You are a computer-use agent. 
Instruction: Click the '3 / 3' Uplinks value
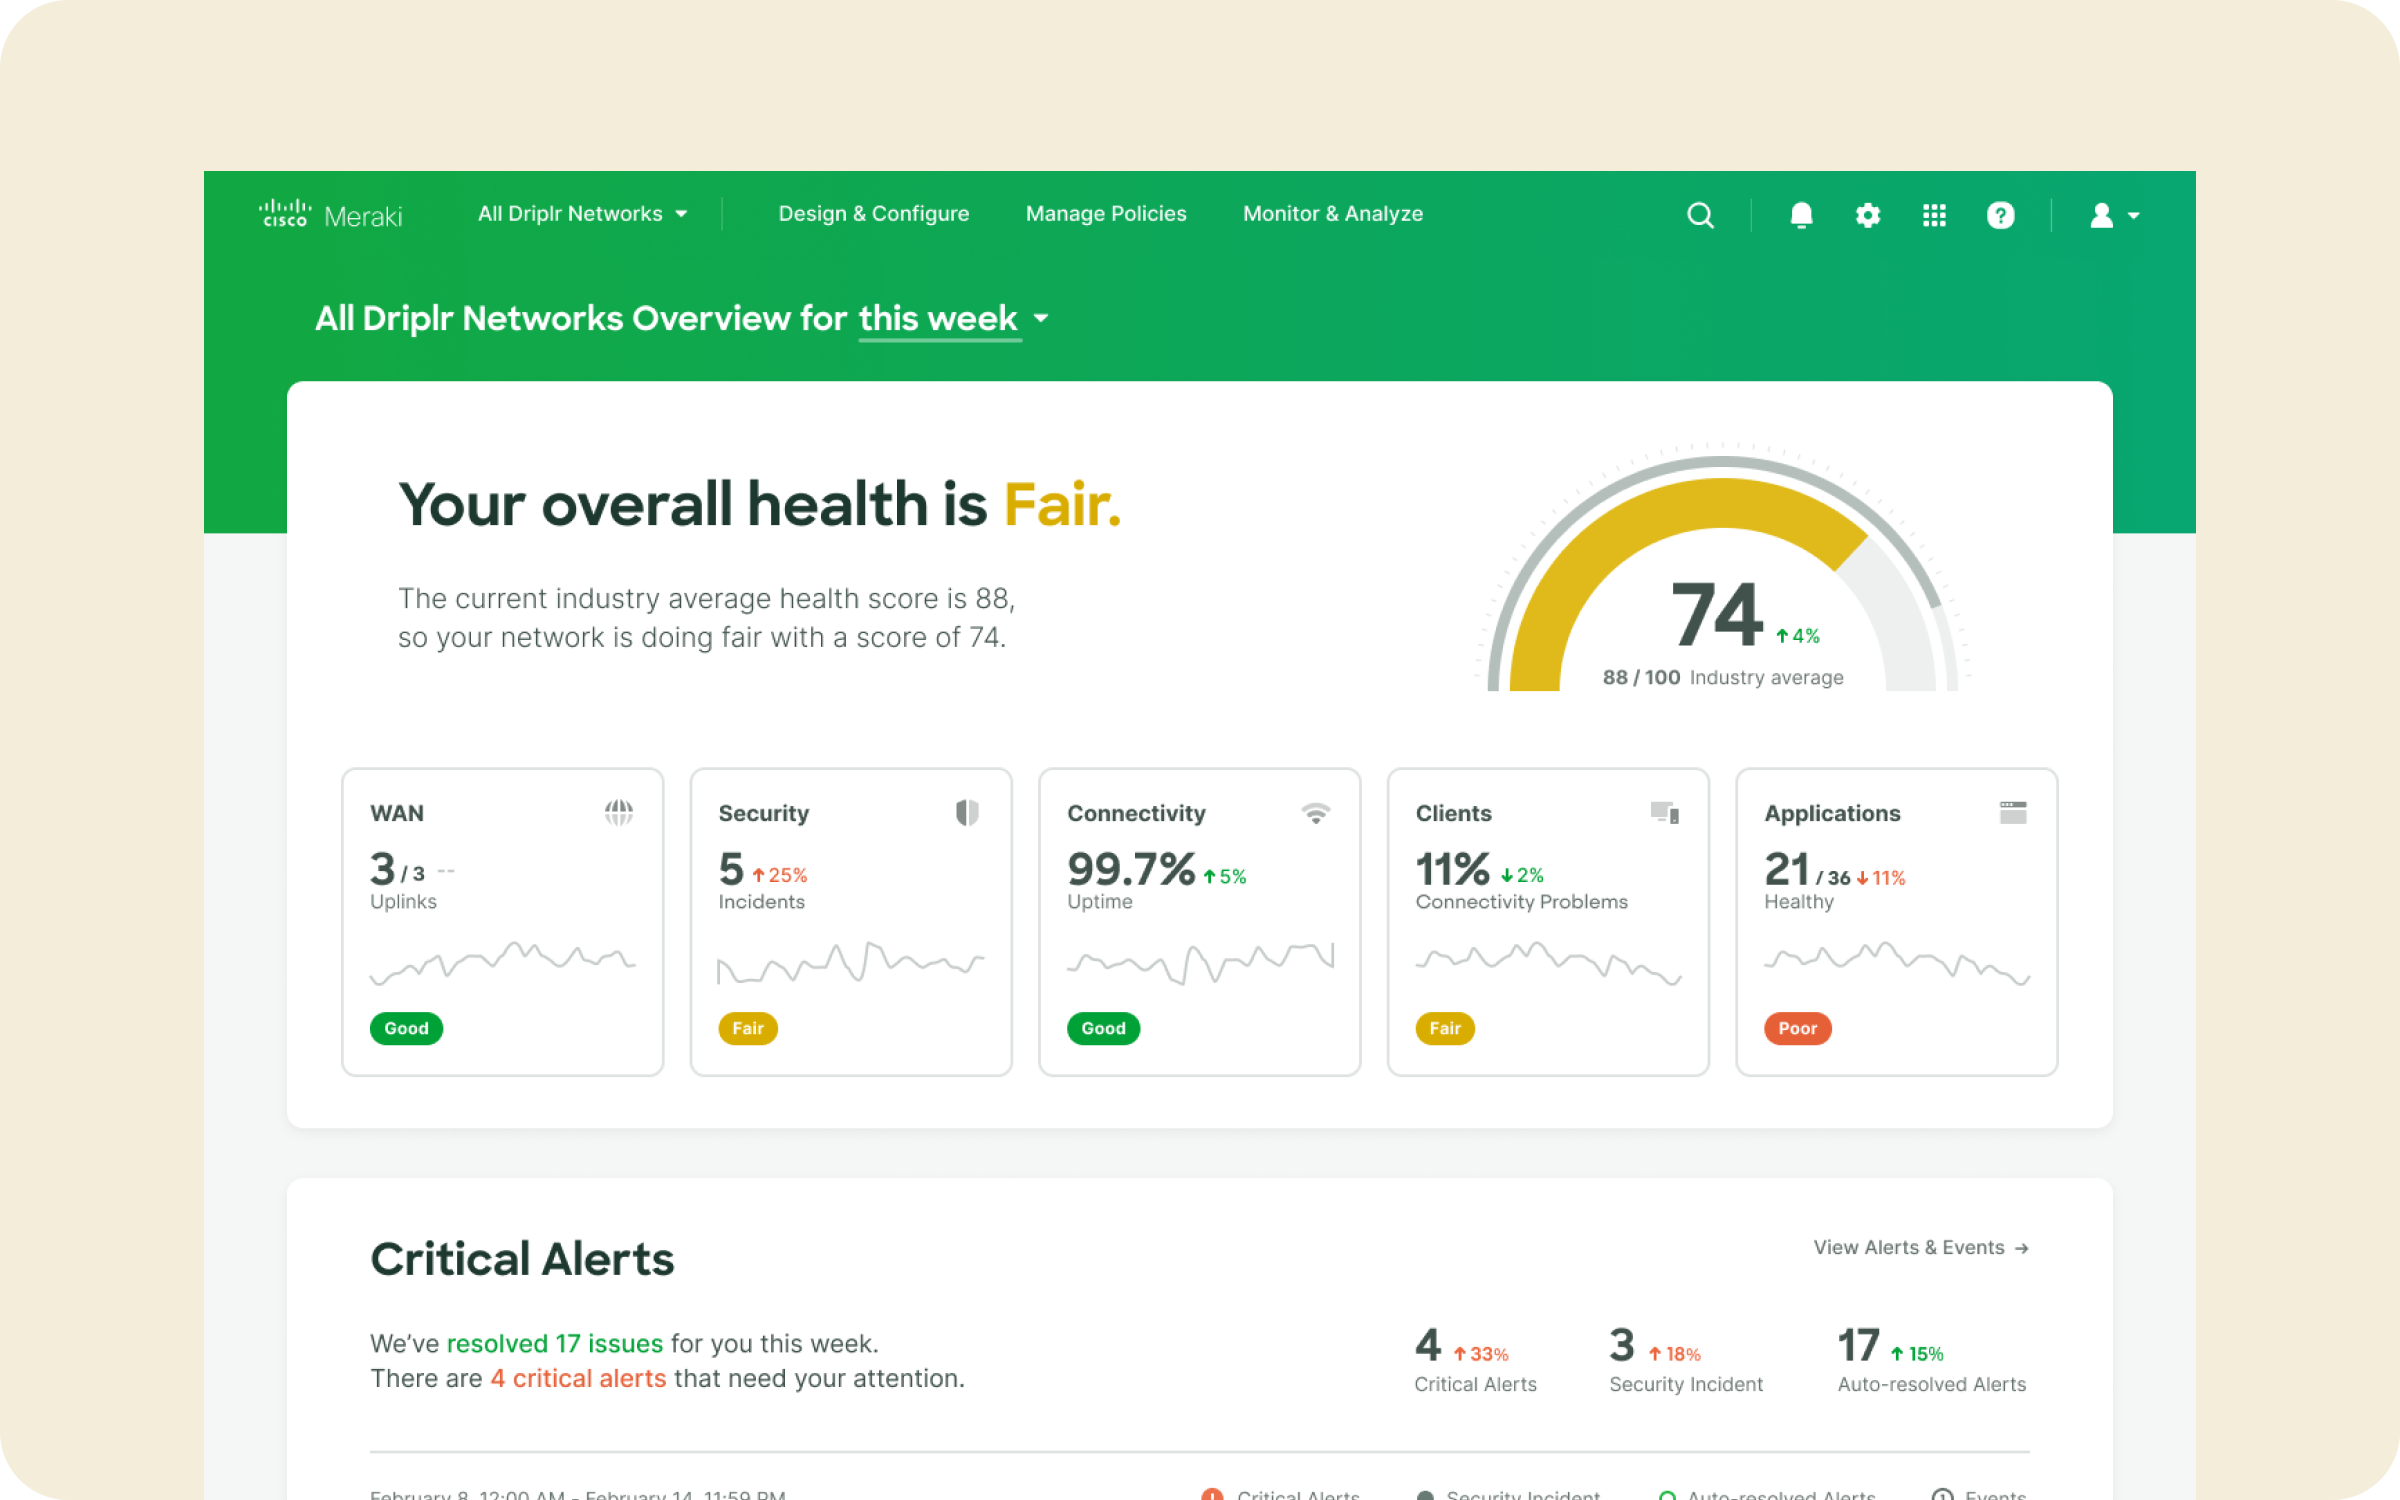coord(397,870)
